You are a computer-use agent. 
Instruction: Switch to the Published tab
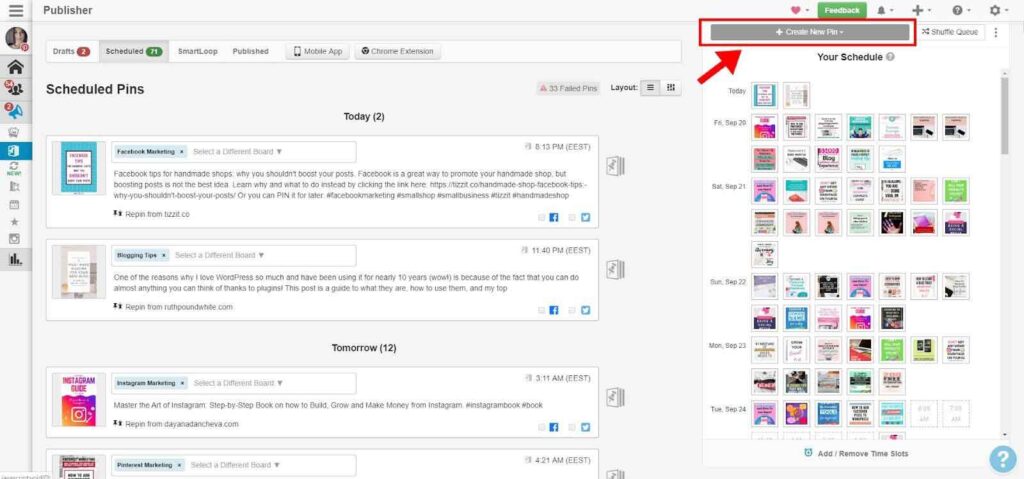[250, 51]
